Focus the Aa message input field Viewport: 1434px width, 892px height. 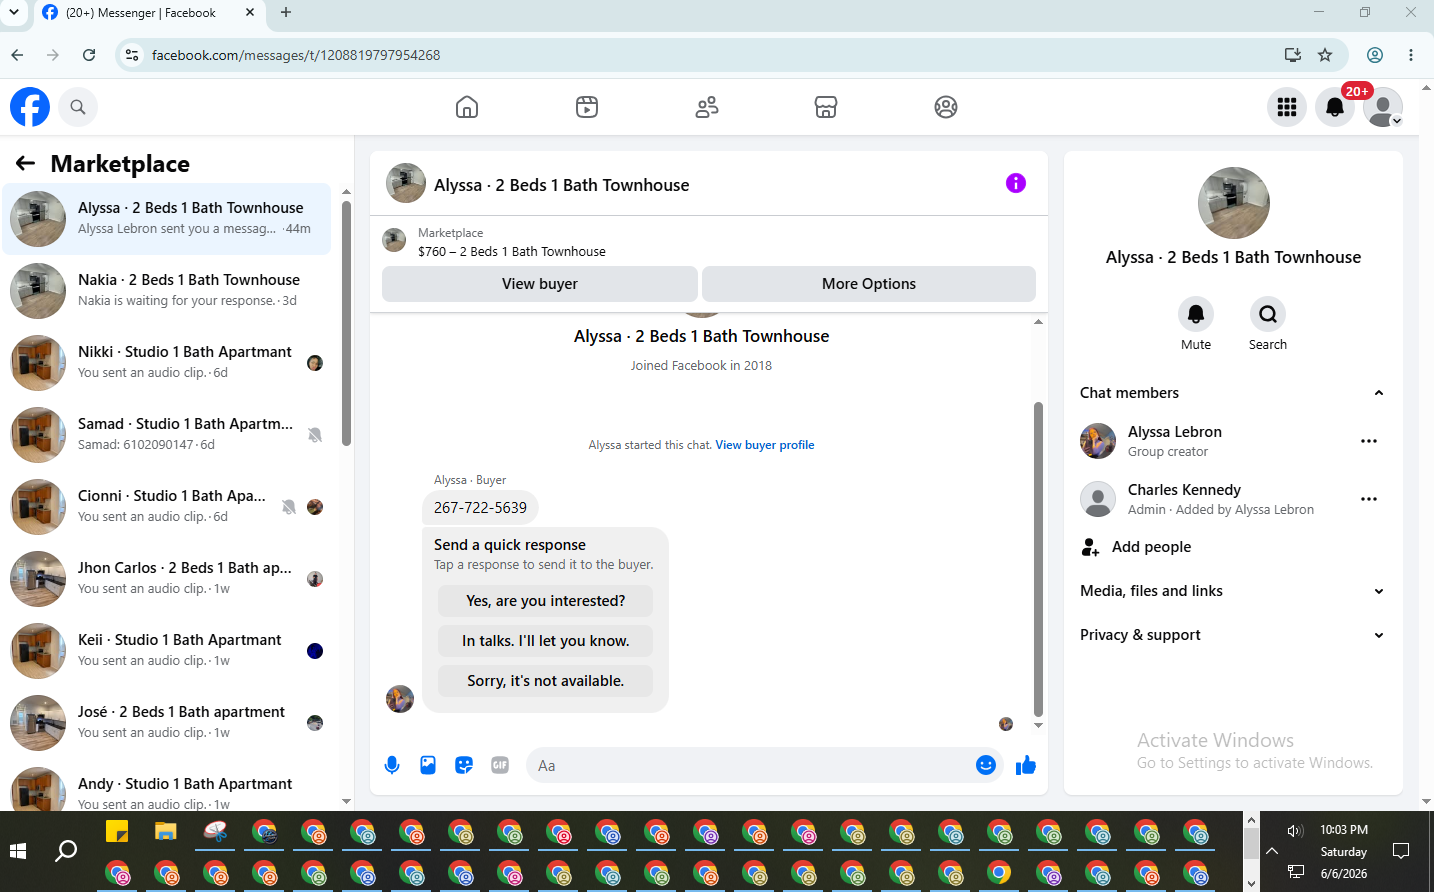[750, 765]
